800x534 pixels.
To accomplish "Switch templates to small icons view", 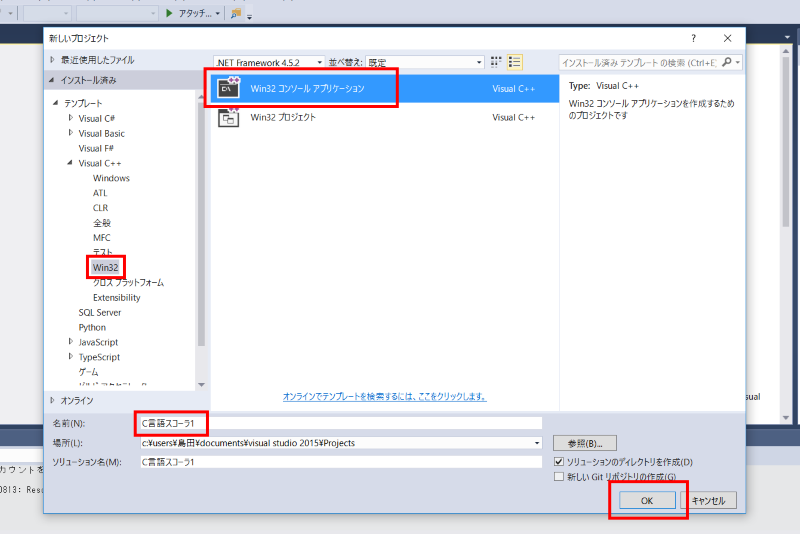I will coord(496,62).
